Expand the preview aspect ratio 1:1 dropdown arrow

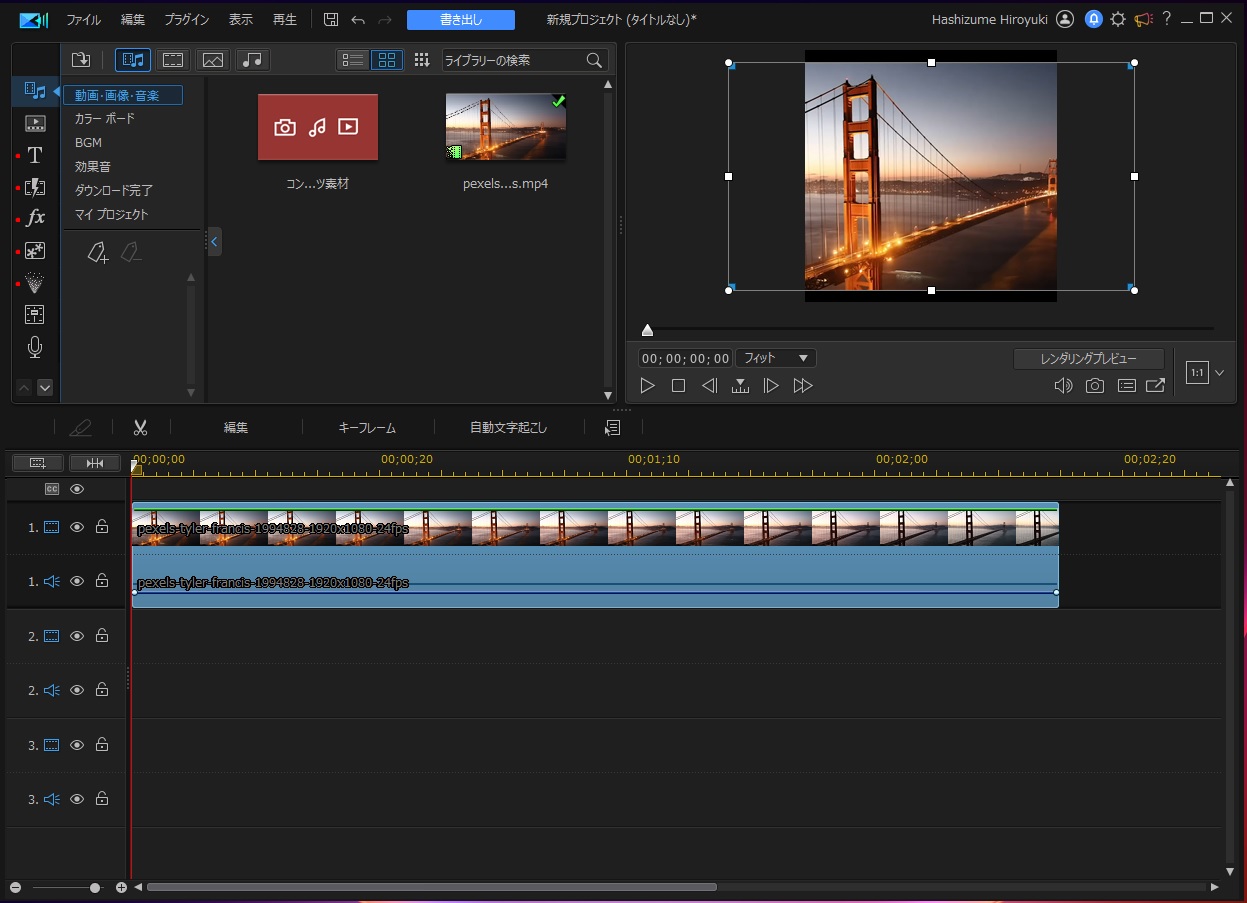pos(1219,373)
